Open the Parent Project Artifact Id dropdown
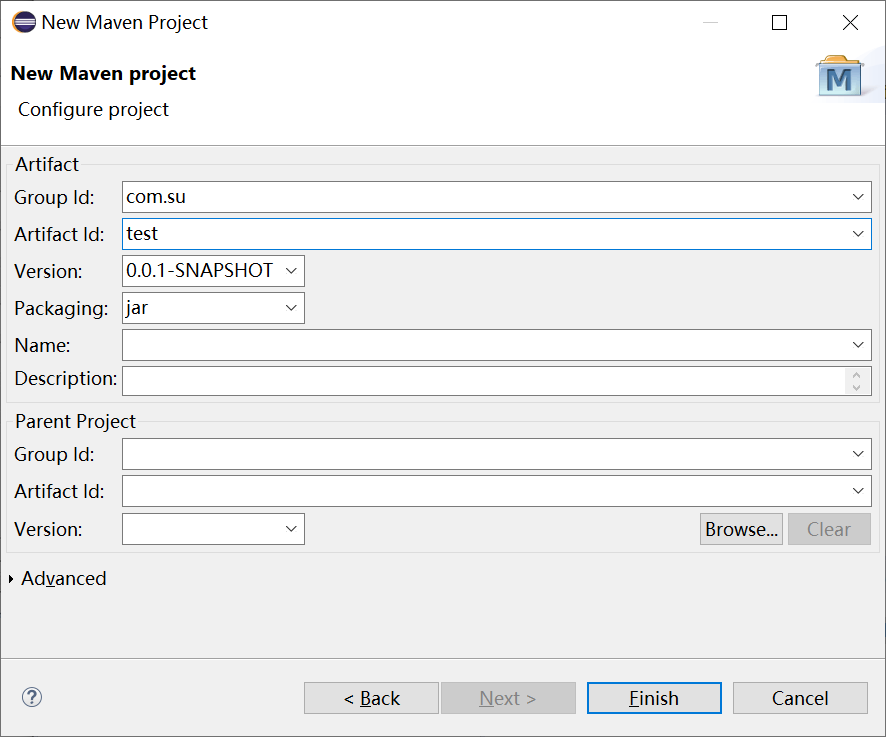The image size is (886, 737). point(858,491)
